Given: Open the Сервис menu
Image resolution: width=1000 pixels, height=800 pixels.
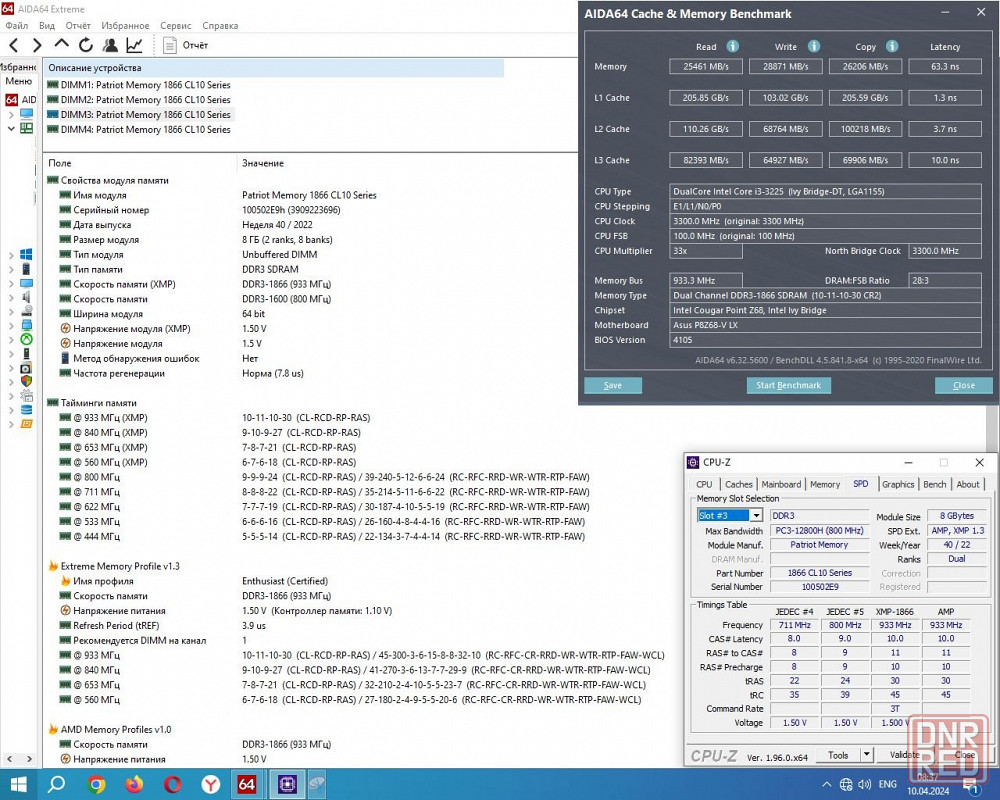Looking at the screenshot, I should (176, 25).
